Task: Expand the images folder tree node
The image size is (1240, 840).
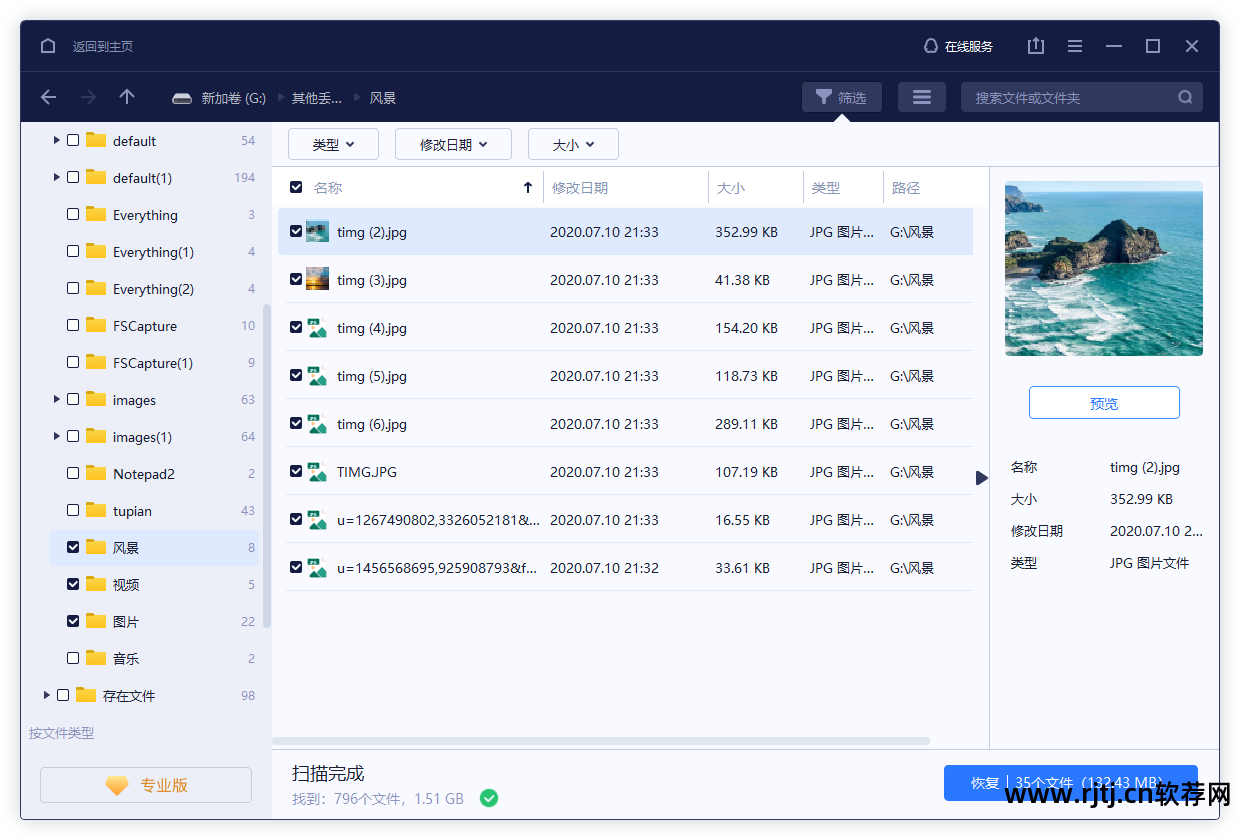Action: 57,400
